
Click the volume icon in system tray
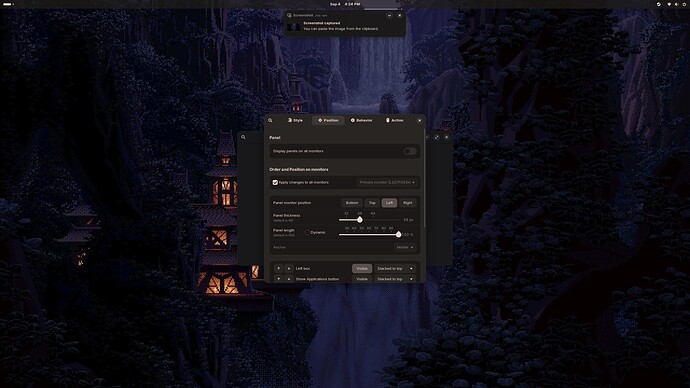pos(677,4)
